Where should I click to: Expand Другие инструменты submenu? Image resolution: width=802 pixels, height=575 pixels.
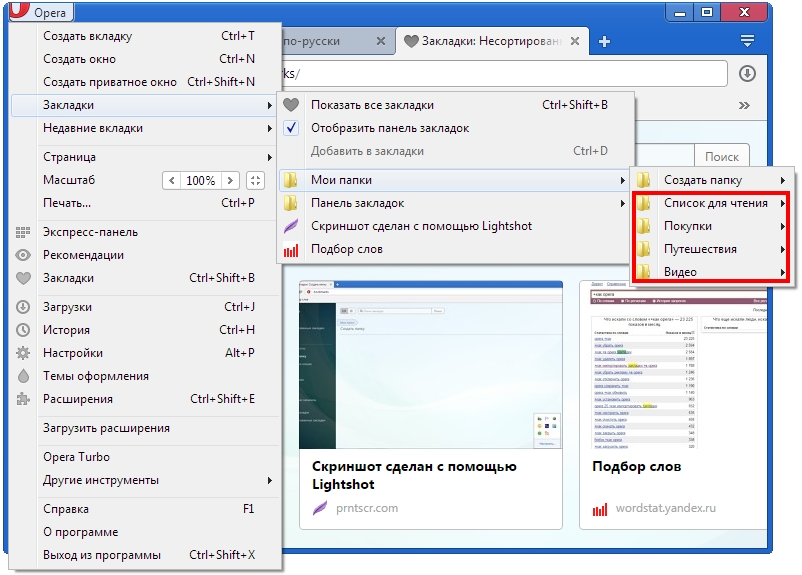pyautogui.click(x=146, y=480)
